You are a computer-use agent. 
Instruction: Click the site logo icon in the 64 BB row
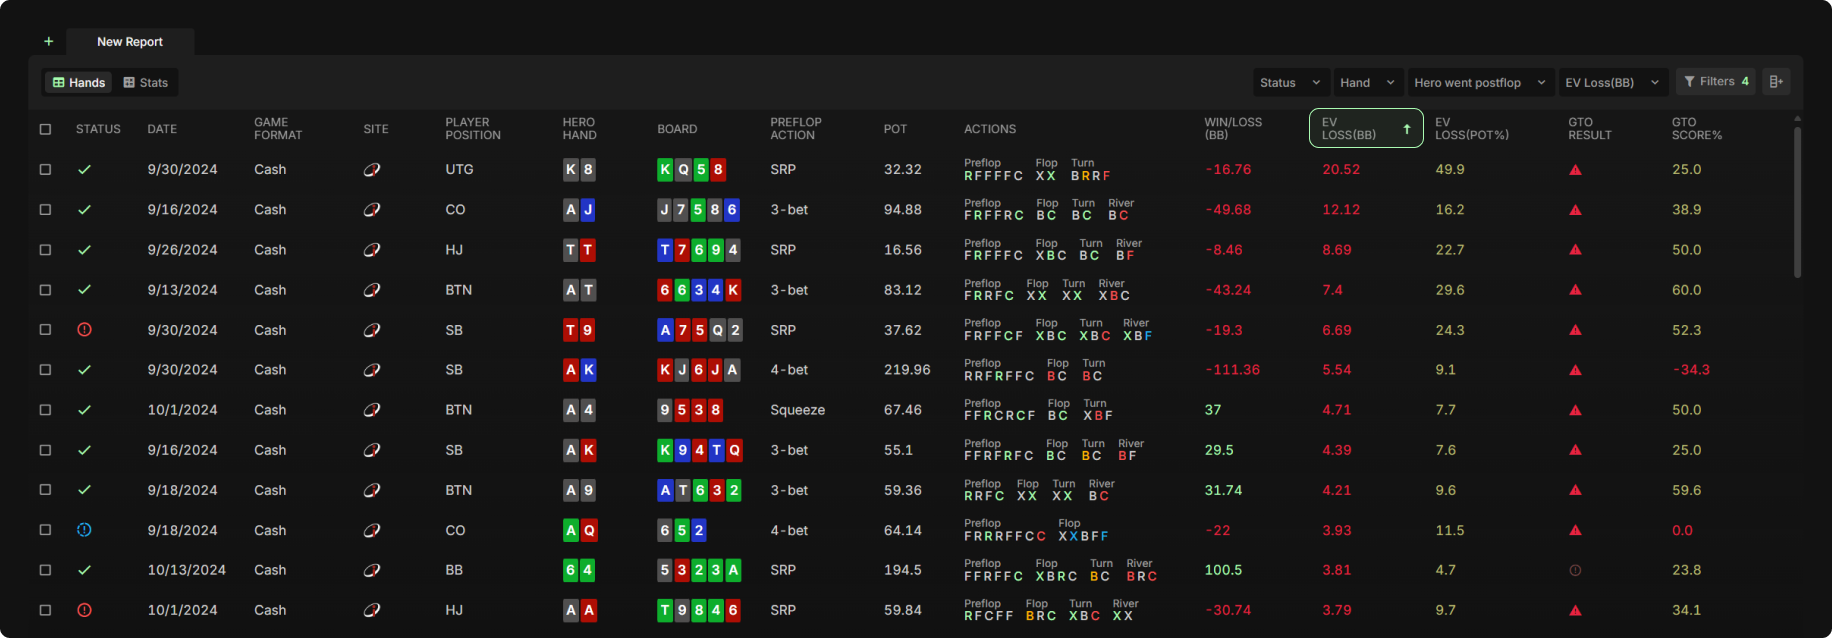(372, 570)
